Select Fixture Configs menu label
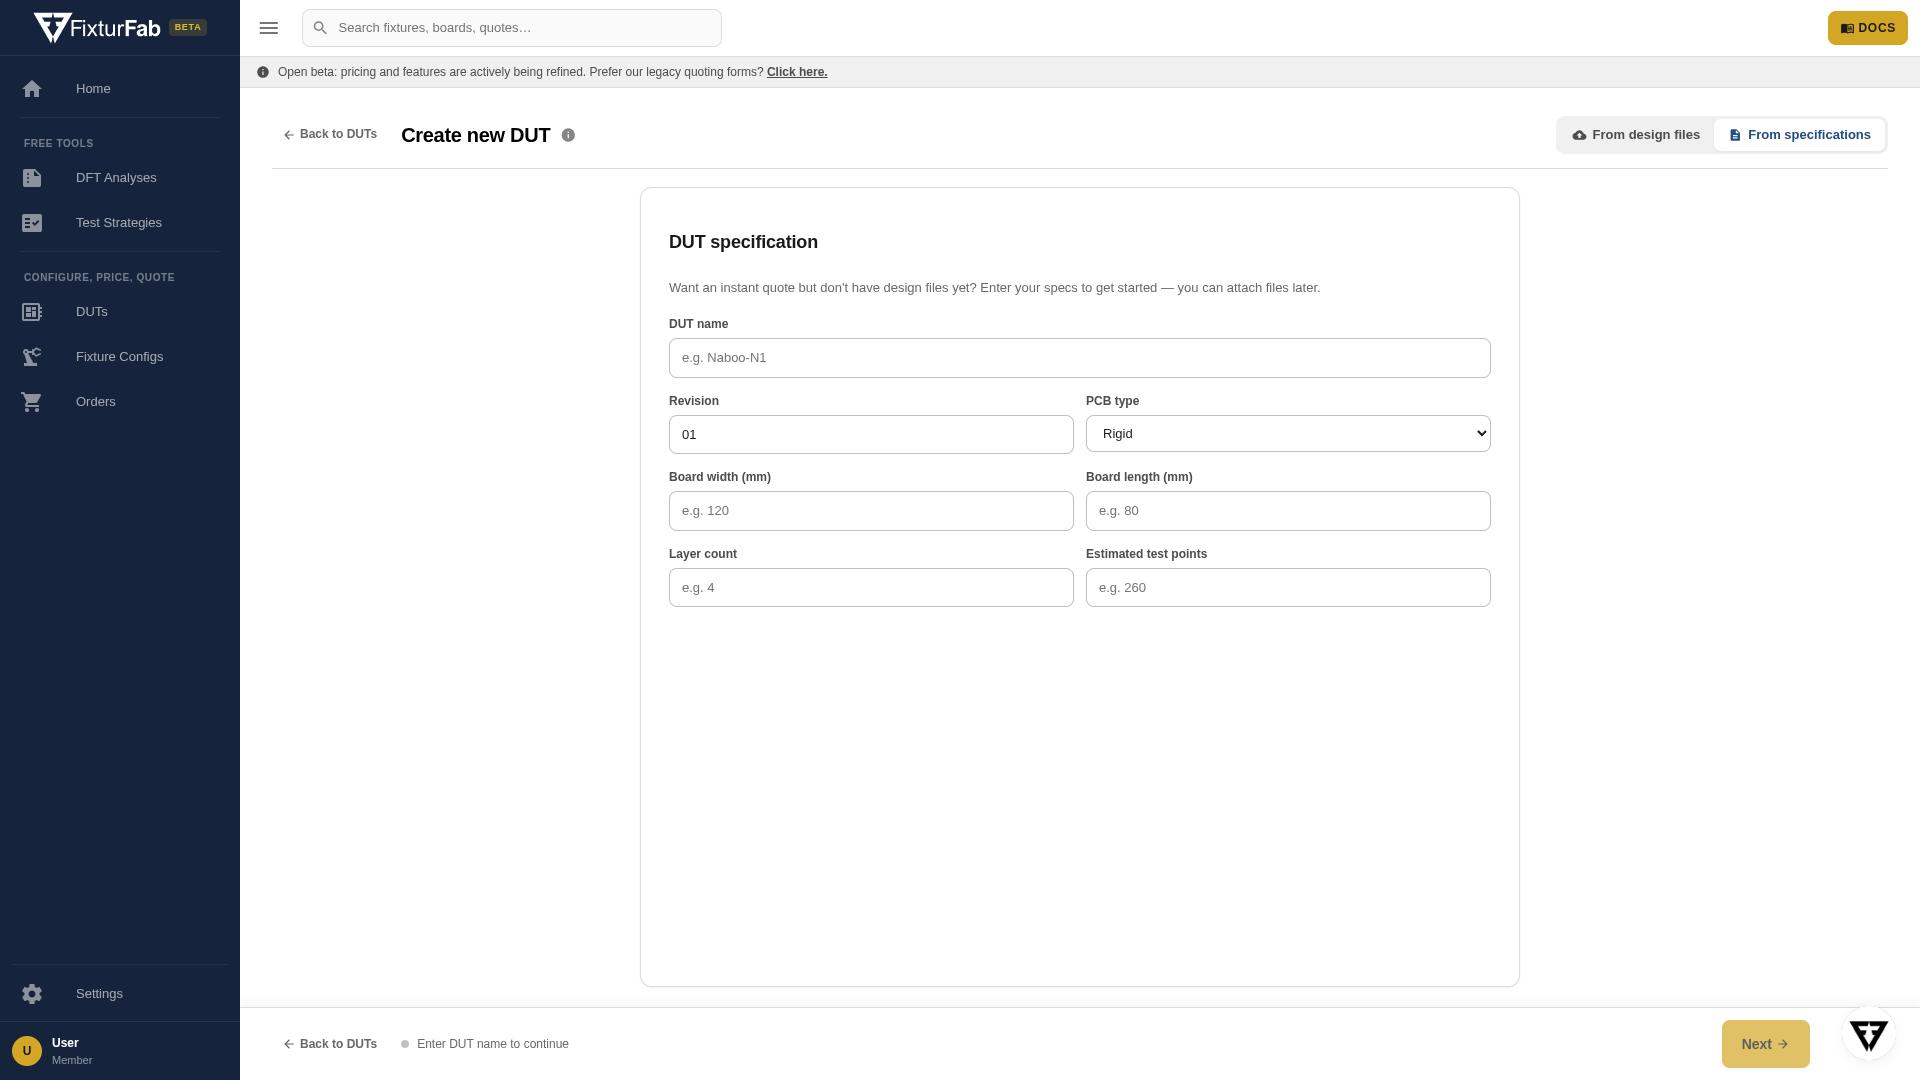The height and width of the screenshot is (1080, 1920). (x=119, y=357)
